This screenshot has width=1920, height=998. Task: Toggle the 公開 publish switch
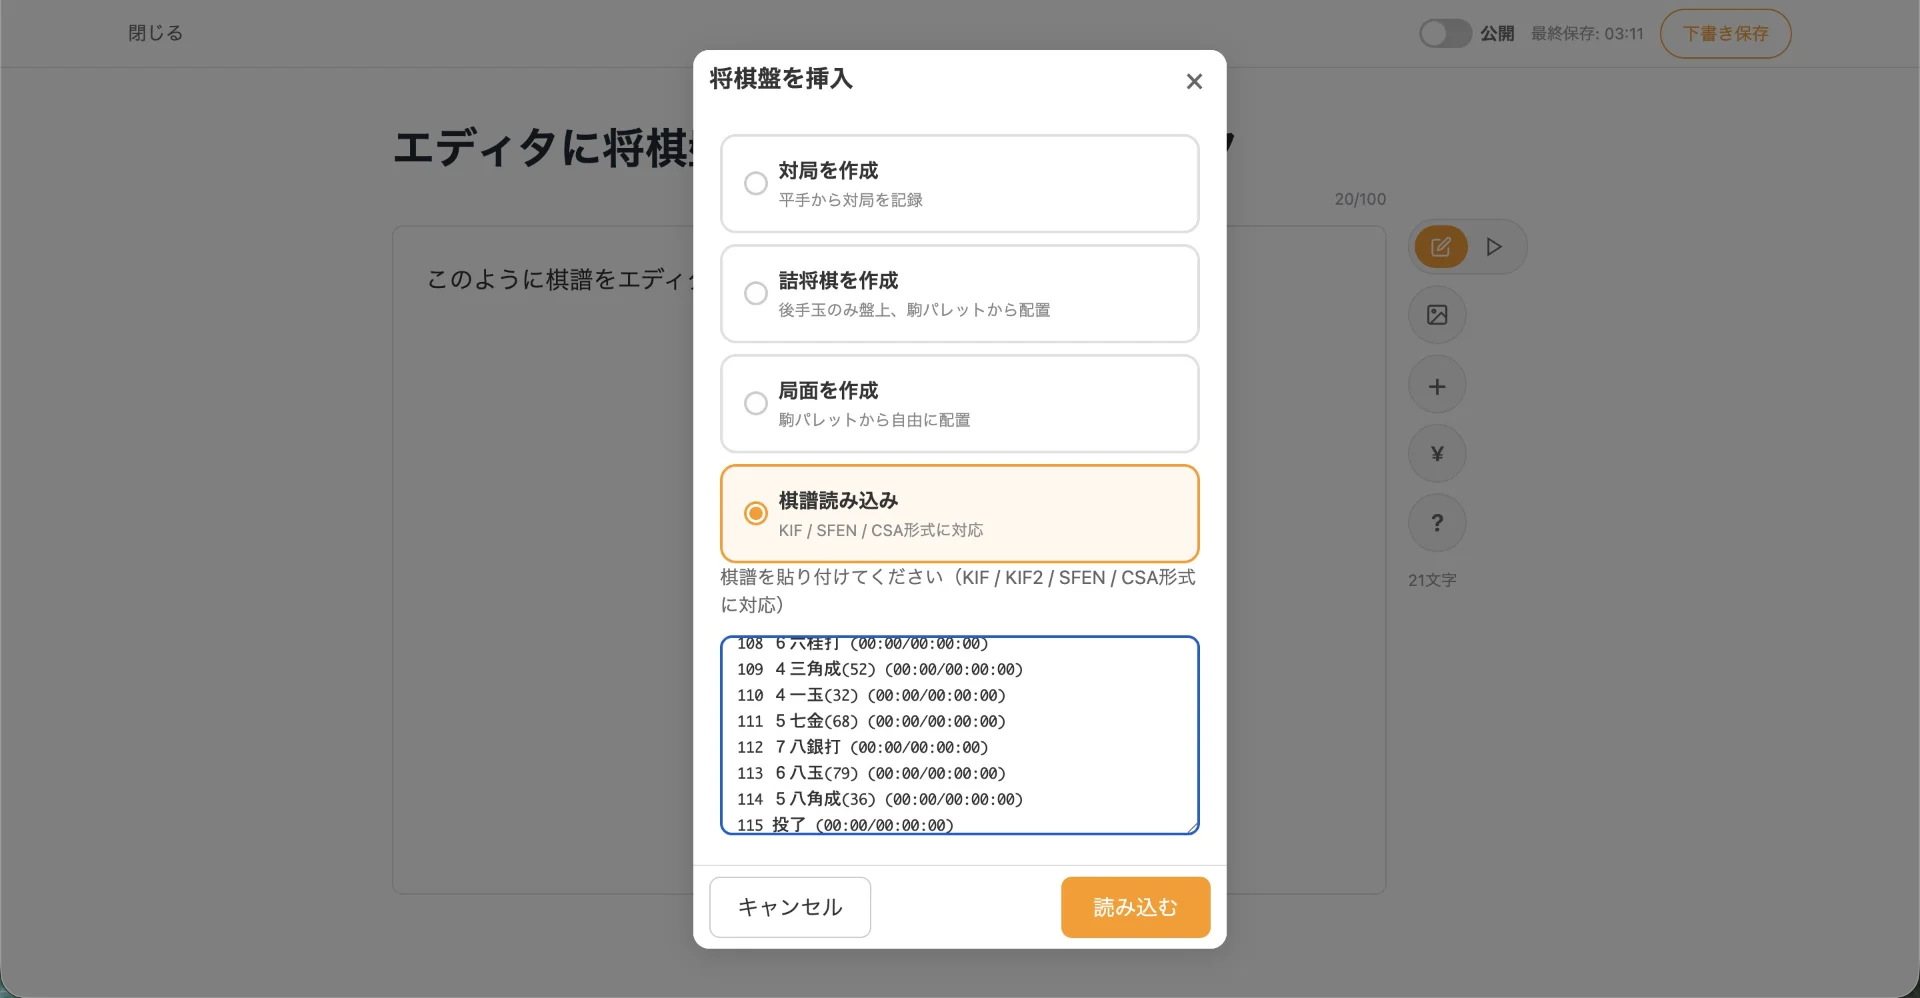(1444, 33)
